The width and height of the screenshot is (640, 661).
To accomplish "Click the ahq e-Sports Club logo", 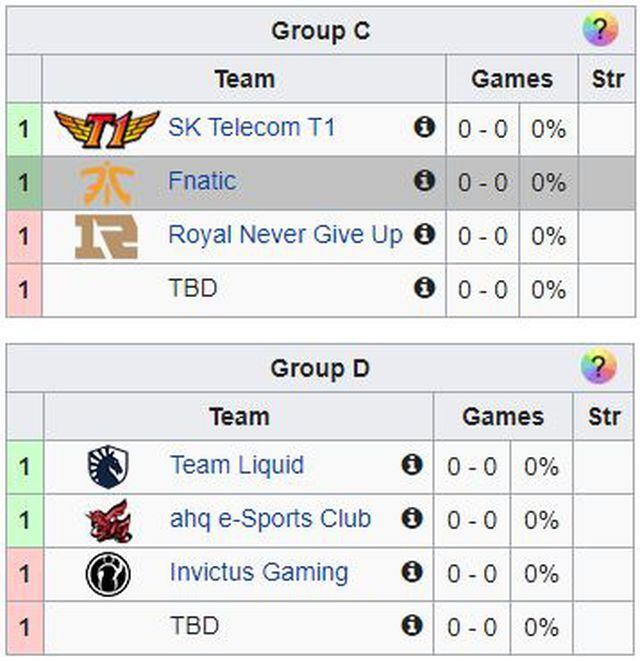I will pyautogui.click(x=108, y=520).
